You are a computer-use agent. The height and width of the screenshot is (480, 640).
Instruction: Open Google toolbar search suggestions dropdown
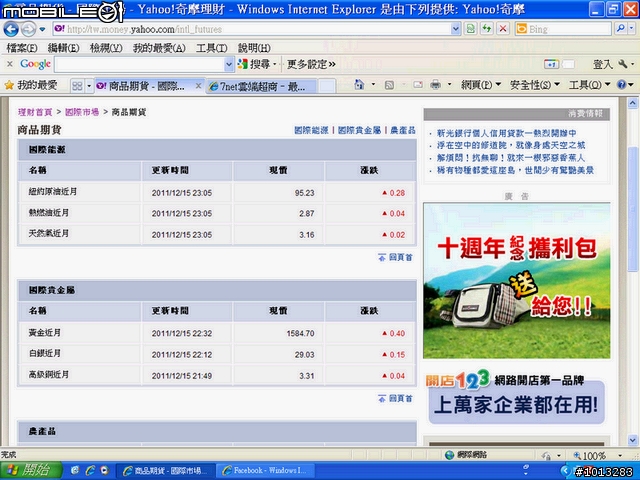pos(229,64)
